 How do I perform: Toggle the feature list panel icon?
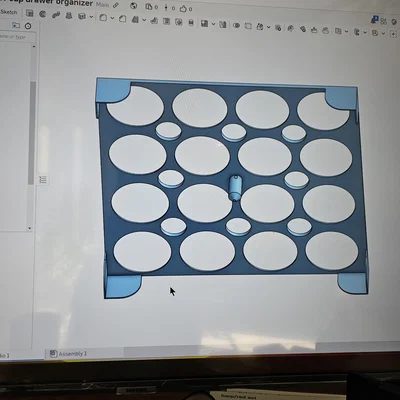(x=43, y=180)
